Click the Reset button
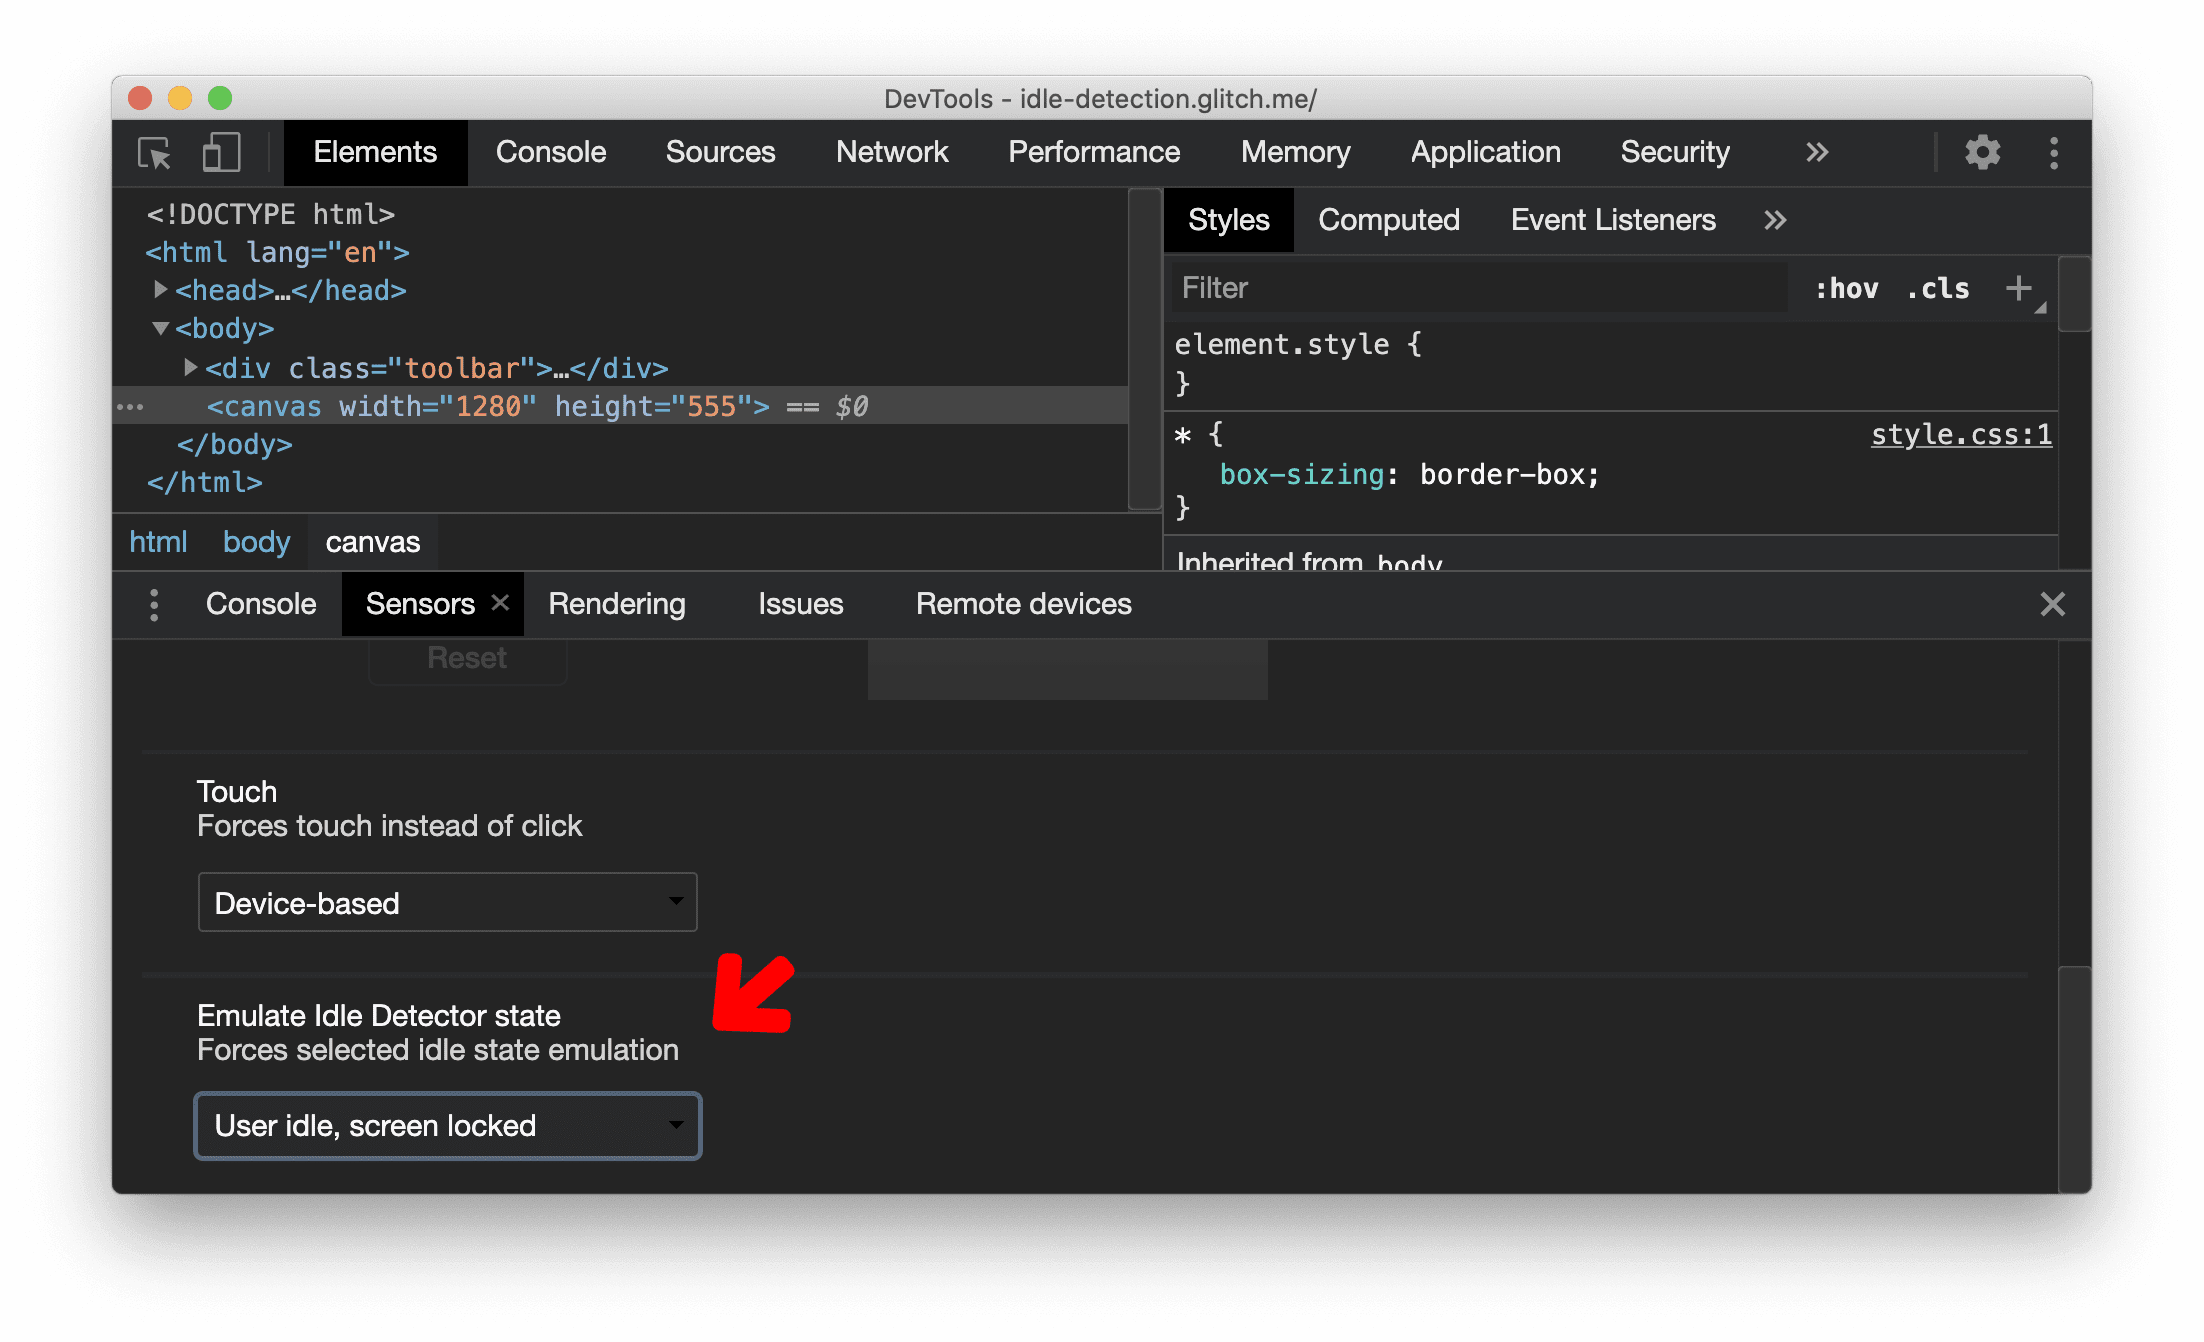Screen dimensions: 2204x1342 coord(466,658)
